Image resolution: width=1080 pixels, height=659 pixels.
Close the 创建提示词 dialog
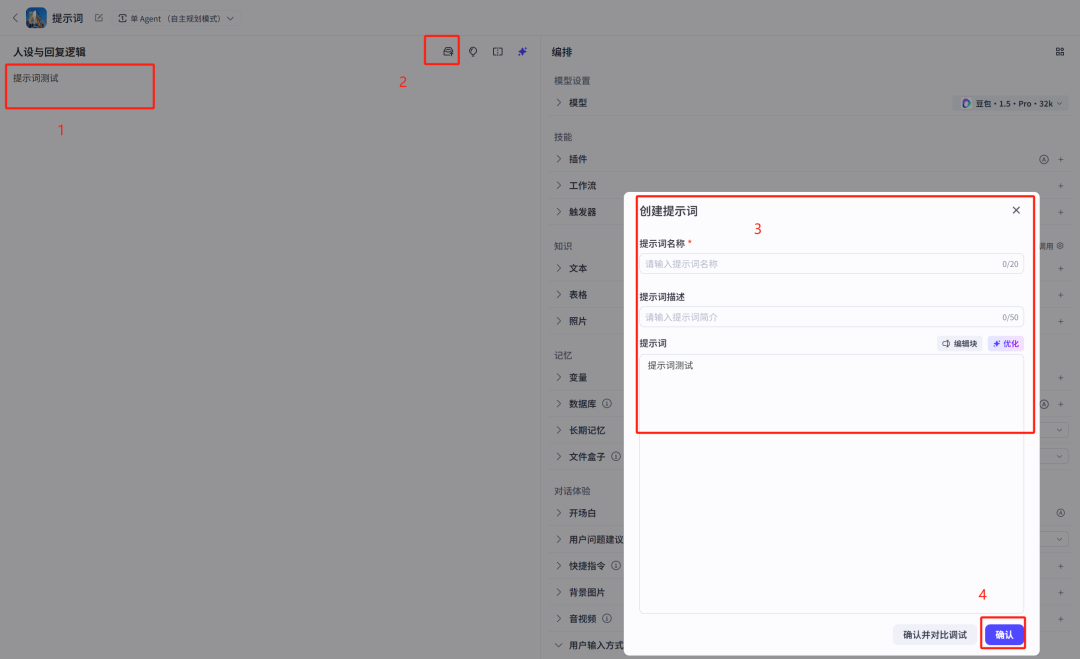1016,210
